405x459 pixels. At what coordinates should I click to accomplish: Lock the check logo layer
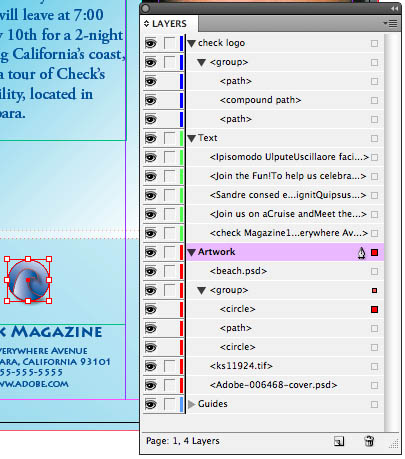click(169, 43)
